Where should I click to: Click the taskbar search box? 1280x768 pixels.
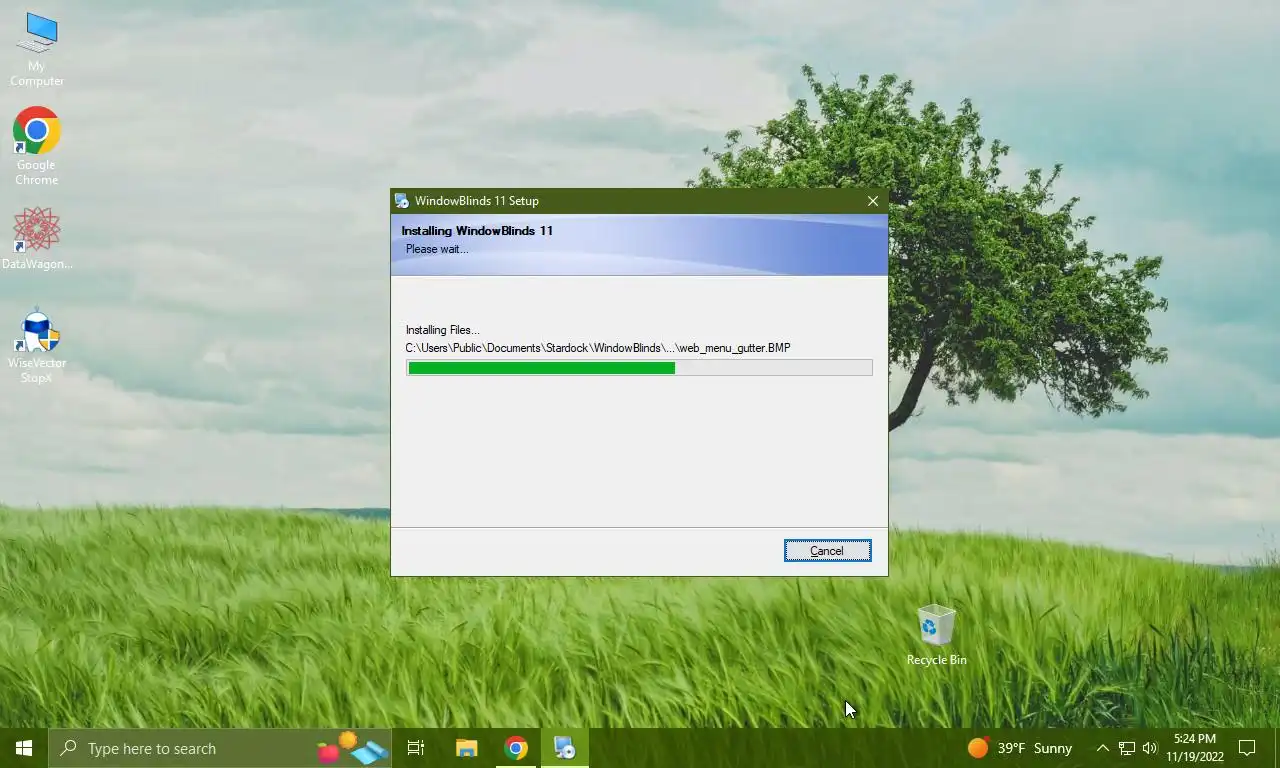click(x=220, y=748)
